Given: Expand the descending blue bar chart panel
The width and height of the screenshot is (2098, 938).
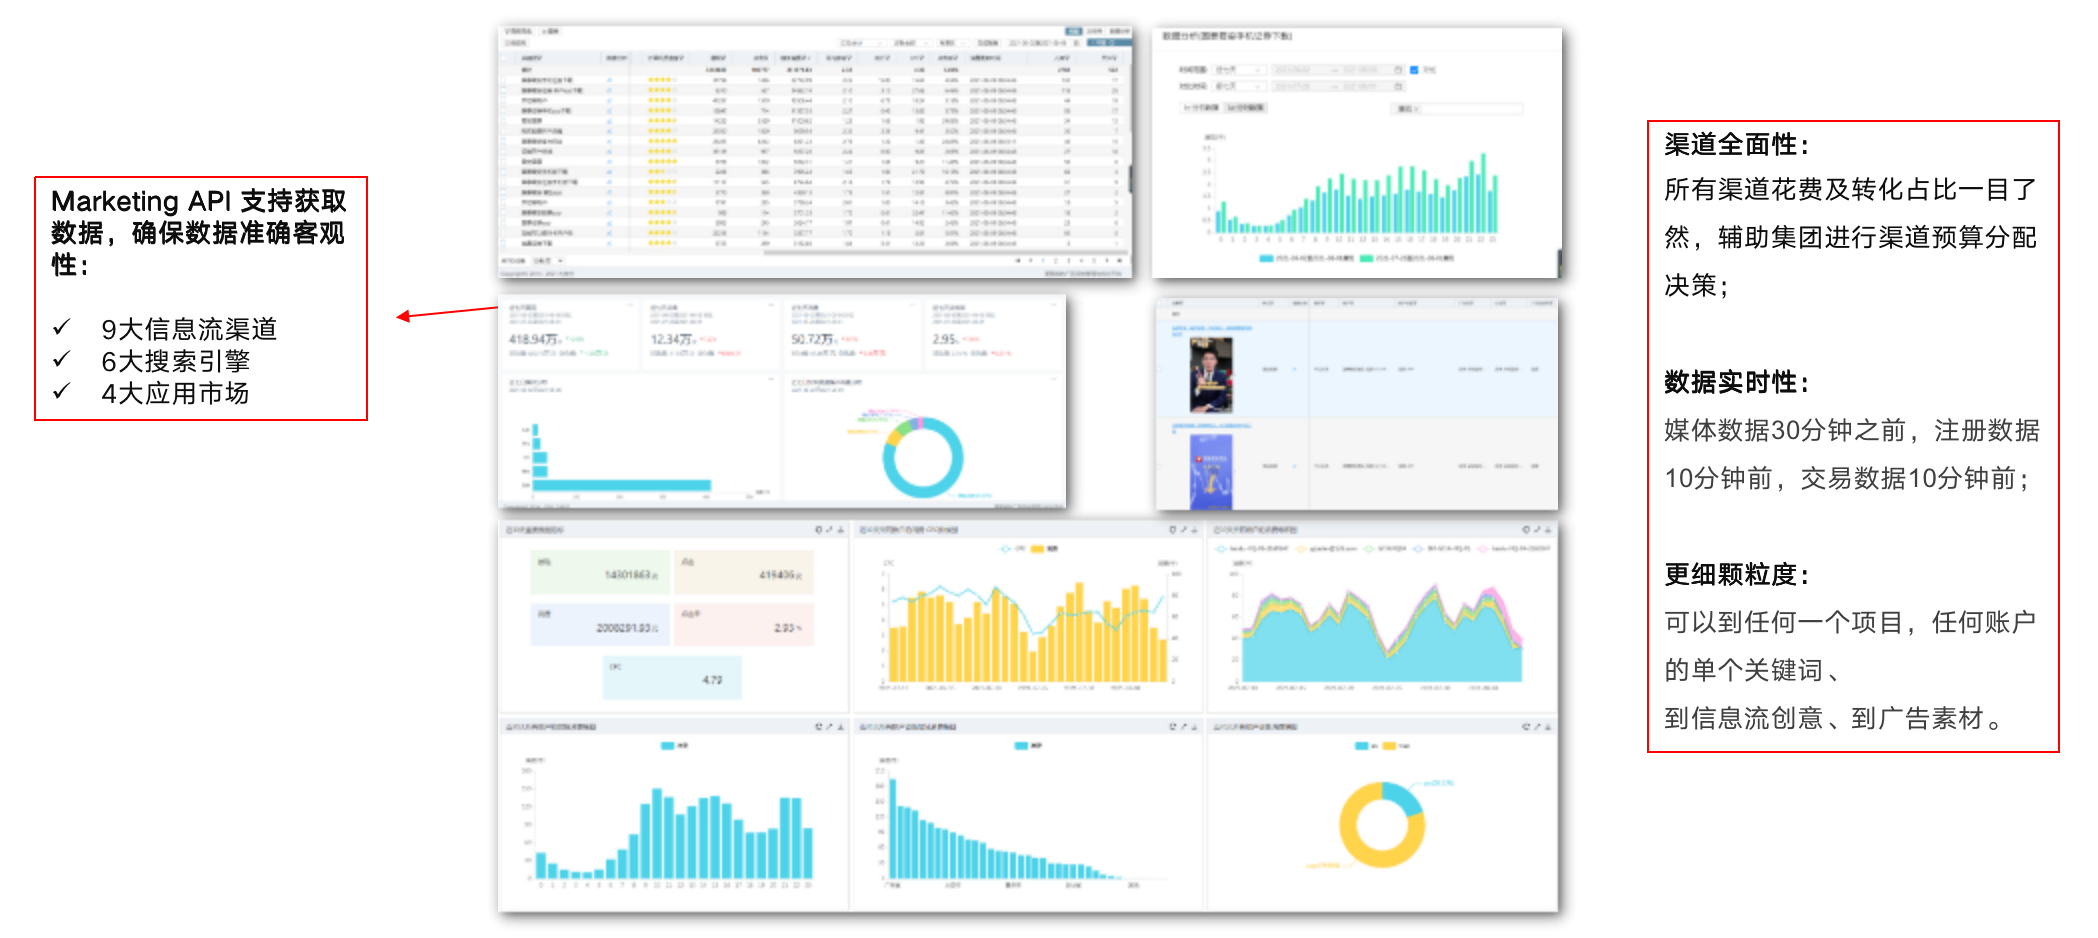Looking at the screenshot, I should [x=1183, y=726].
